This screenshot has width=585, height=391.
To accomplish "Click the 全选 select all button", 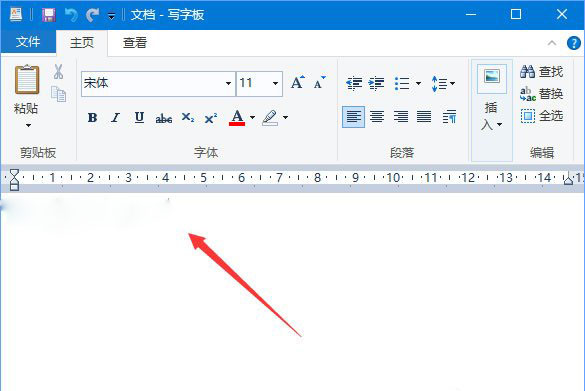I will pyautogui.click(x=541, y=116).
